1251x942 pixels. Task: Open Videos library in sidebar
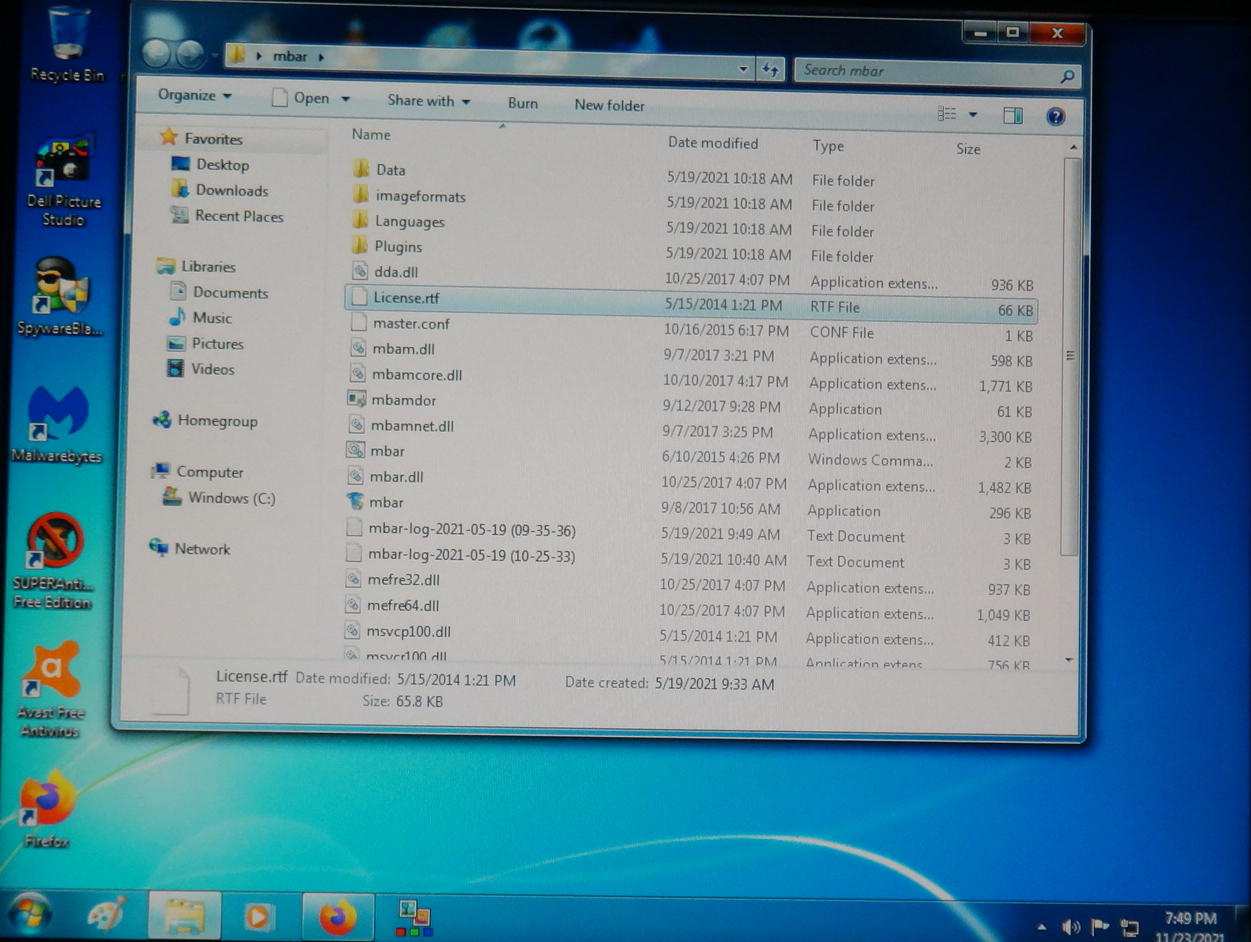click(200, 369)
